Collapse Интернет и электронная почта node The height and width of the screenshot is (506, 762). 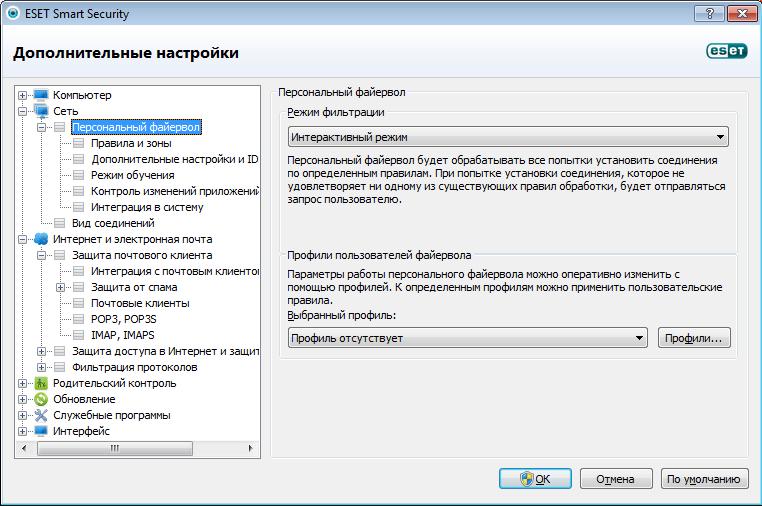point(22,240)
